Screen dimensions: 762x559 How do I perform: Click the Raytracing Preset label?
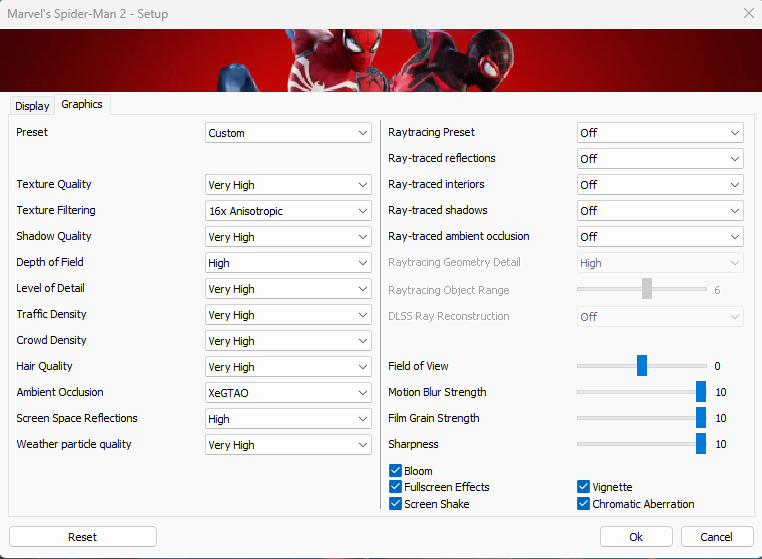coord(432,132)
